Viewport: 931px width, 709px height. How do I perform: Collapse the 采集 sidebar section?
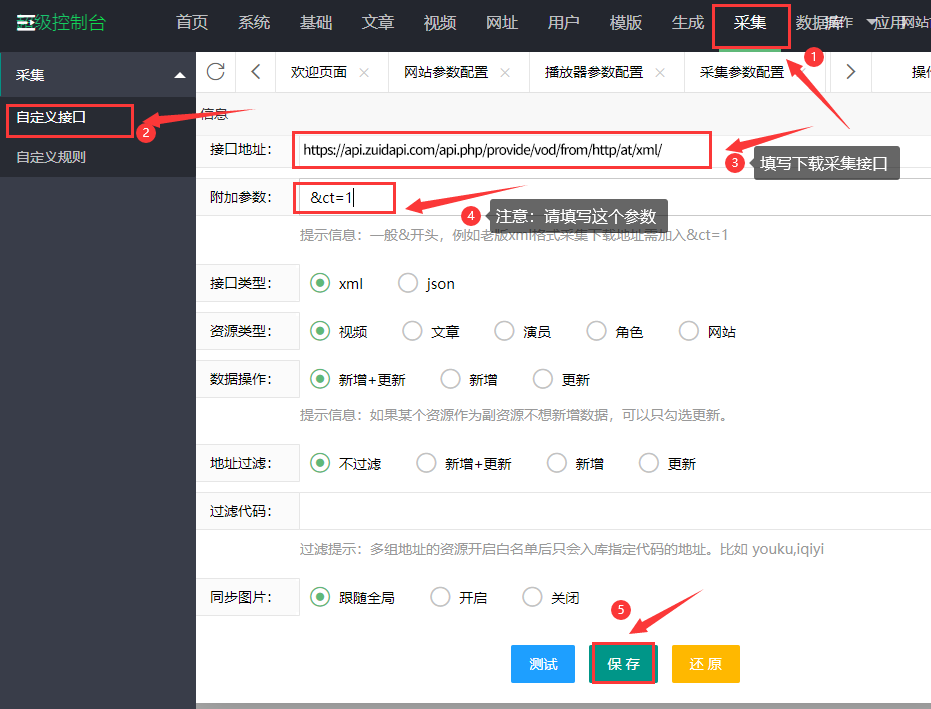(x=179, y=75)
